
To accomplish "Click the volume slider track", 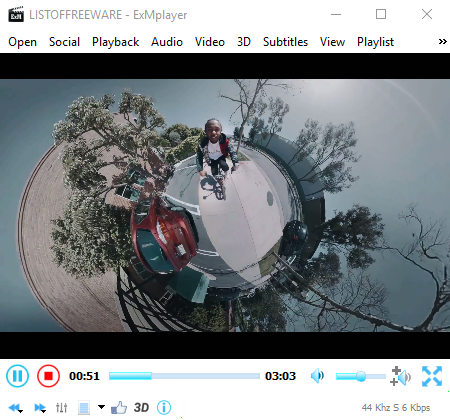I will point(360,376).
